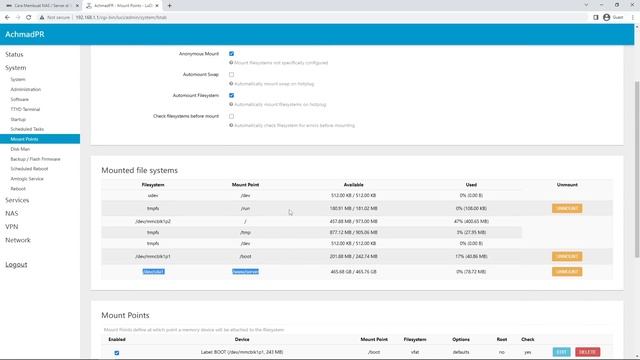
Task: Click the browser address bar URL
Action: [121, 18]
